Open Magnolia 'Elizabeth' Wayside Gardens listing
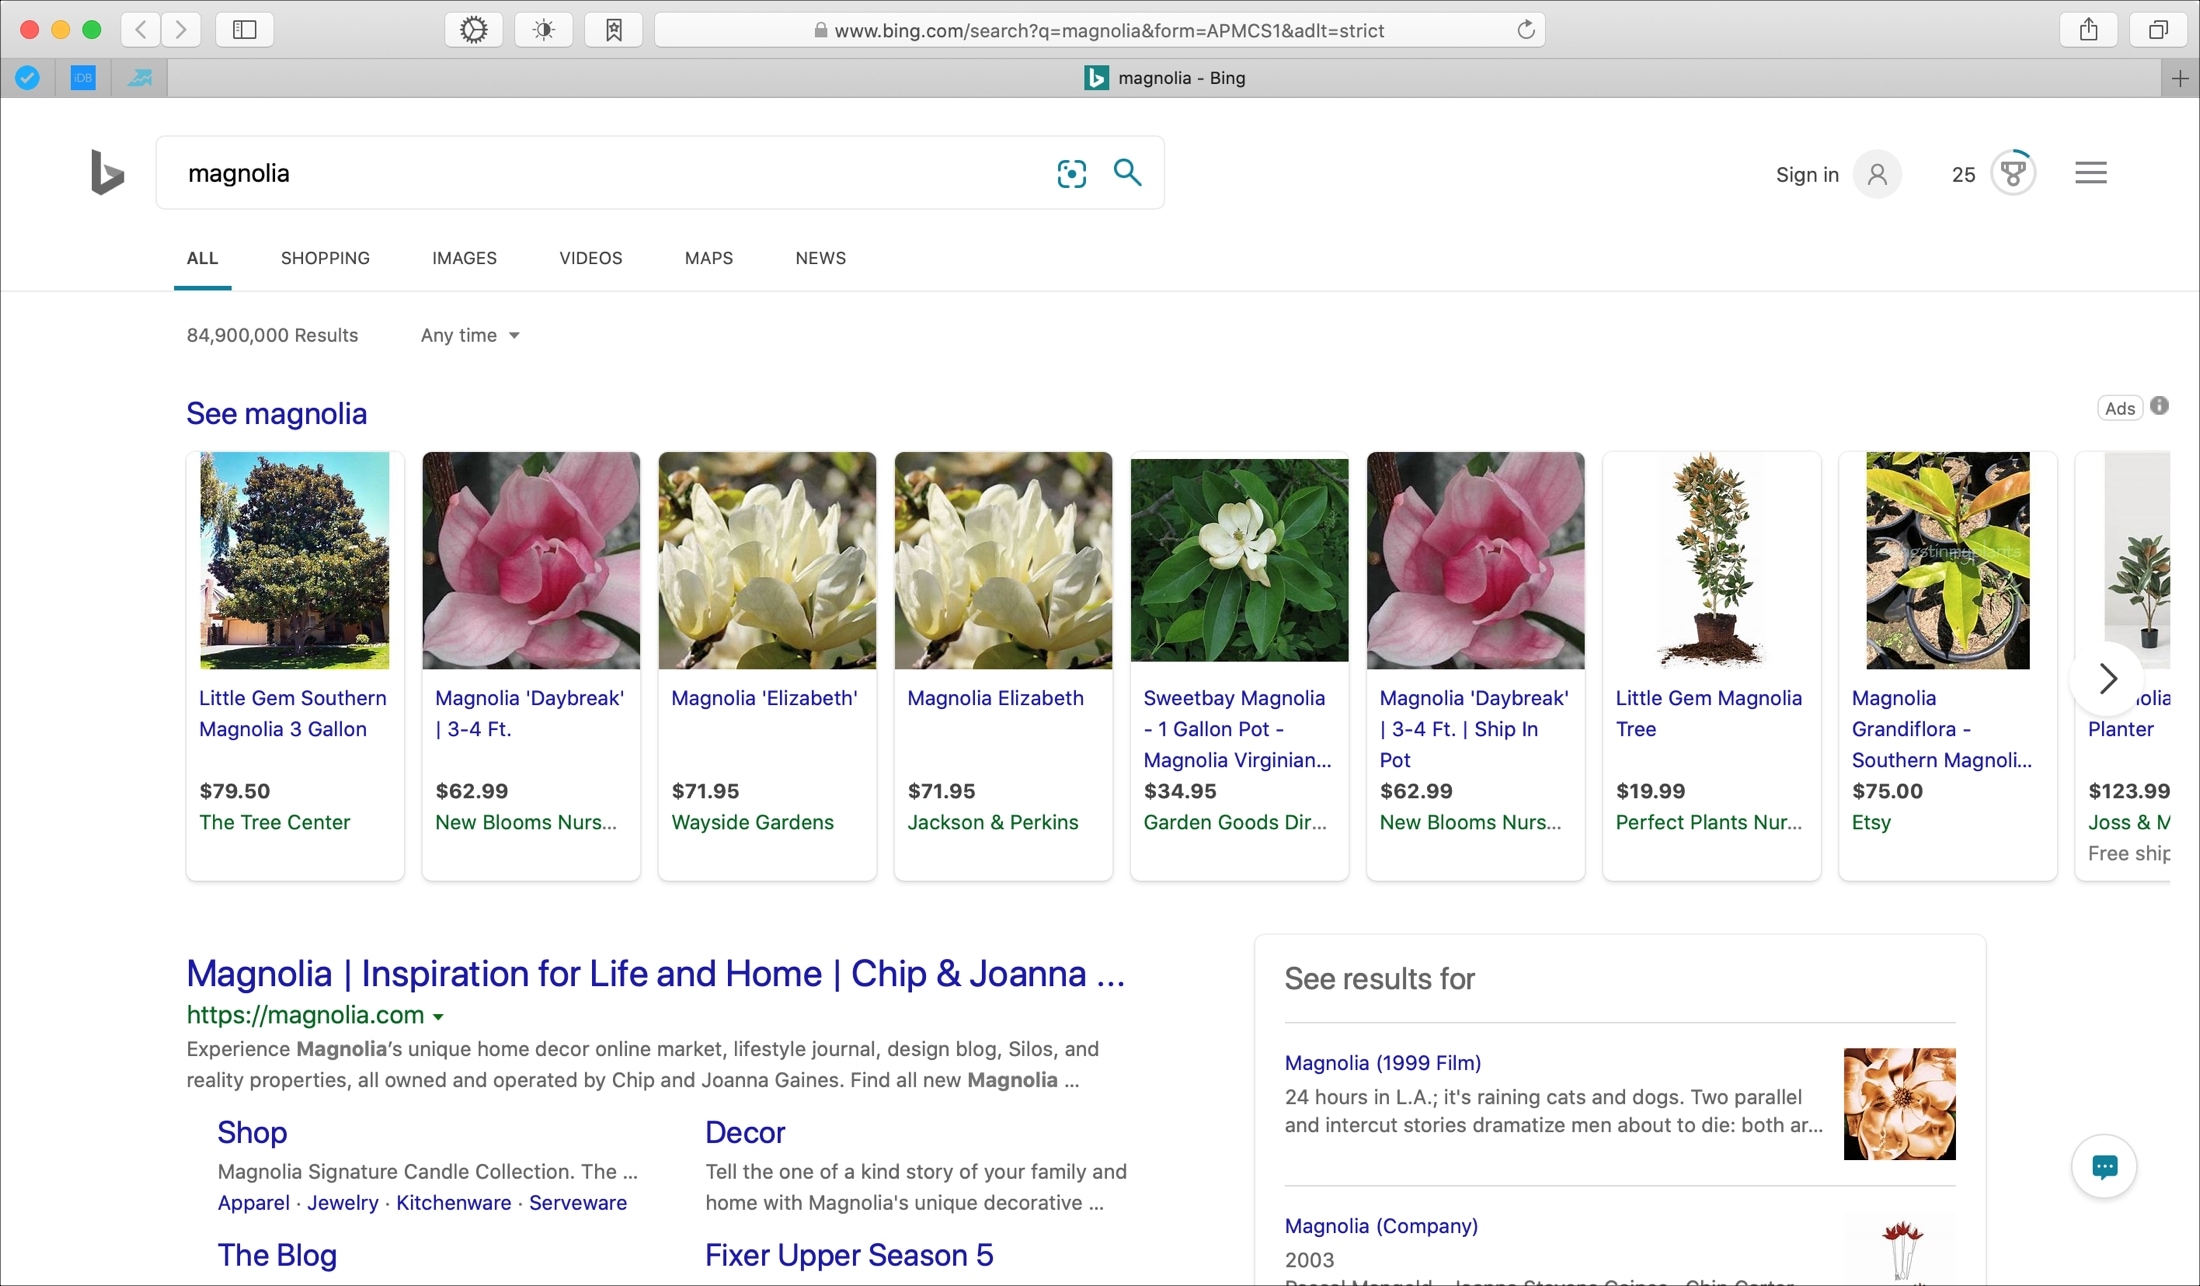The width and height of the screenshot is (2200, 1286). click(767, 666)
